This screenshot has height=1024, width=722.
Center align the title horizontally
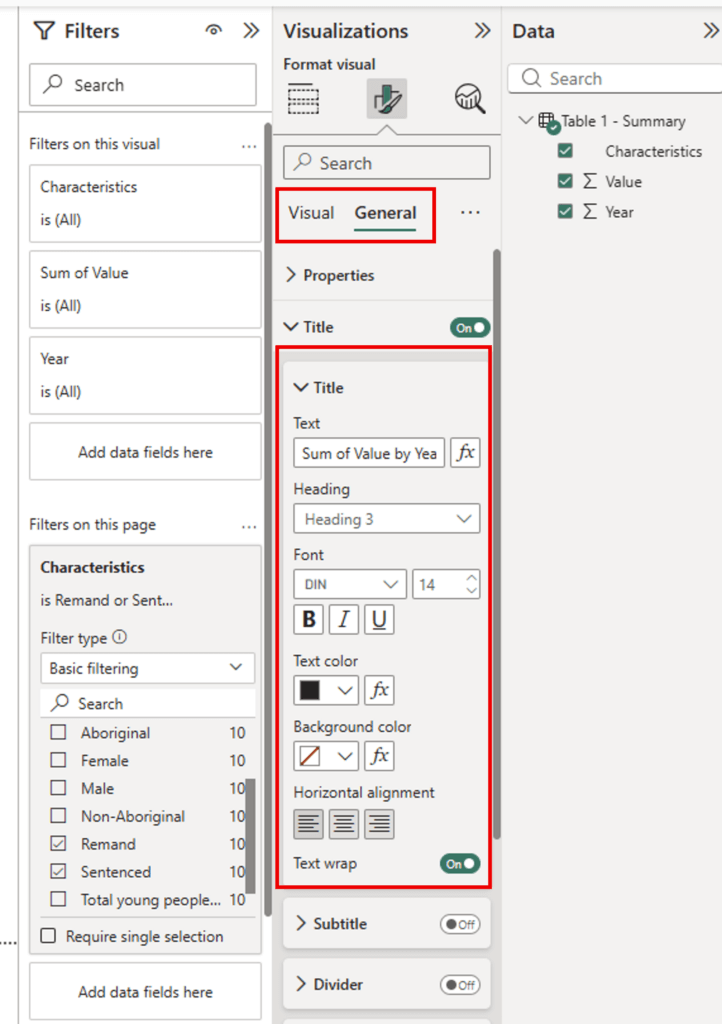coord(344,824)
